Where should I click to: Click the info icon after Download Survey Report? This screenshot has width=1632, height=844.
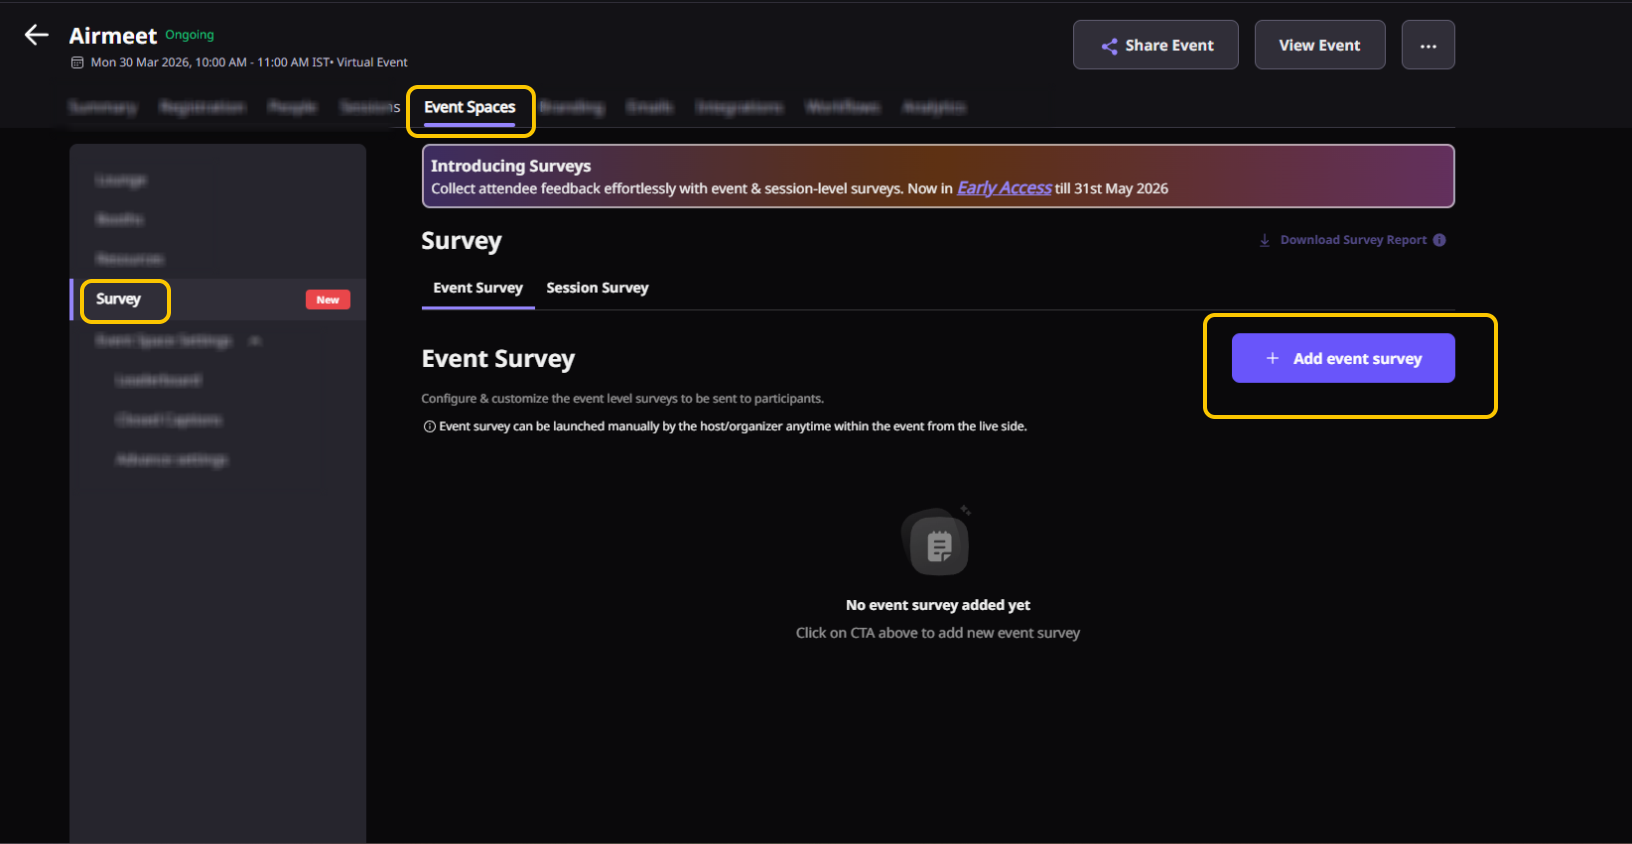(x=1439, y=240)
